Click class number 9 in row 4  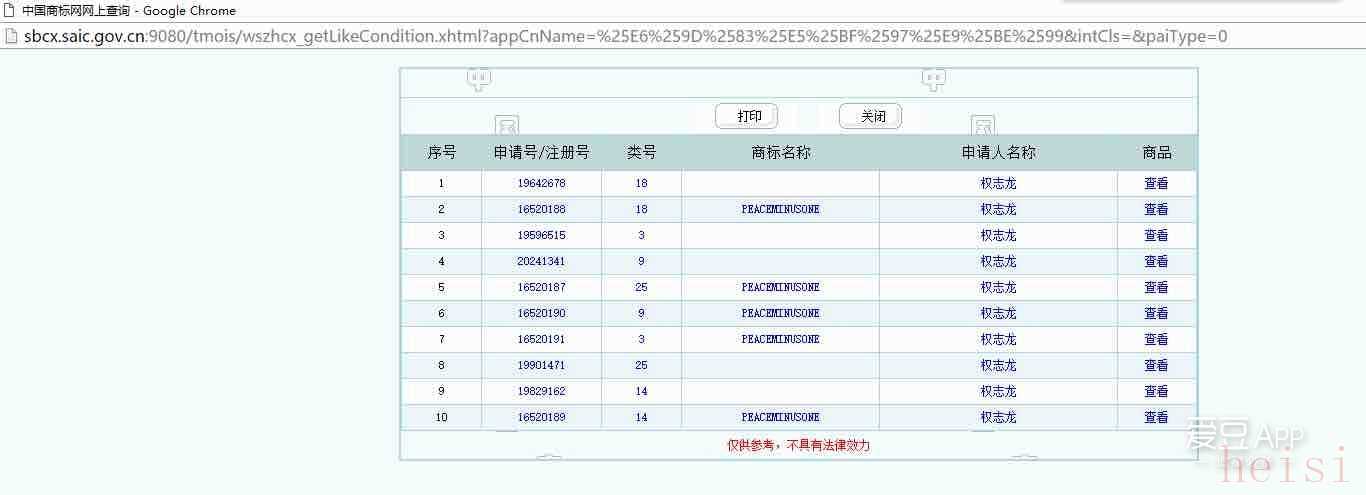click(641, 262)
